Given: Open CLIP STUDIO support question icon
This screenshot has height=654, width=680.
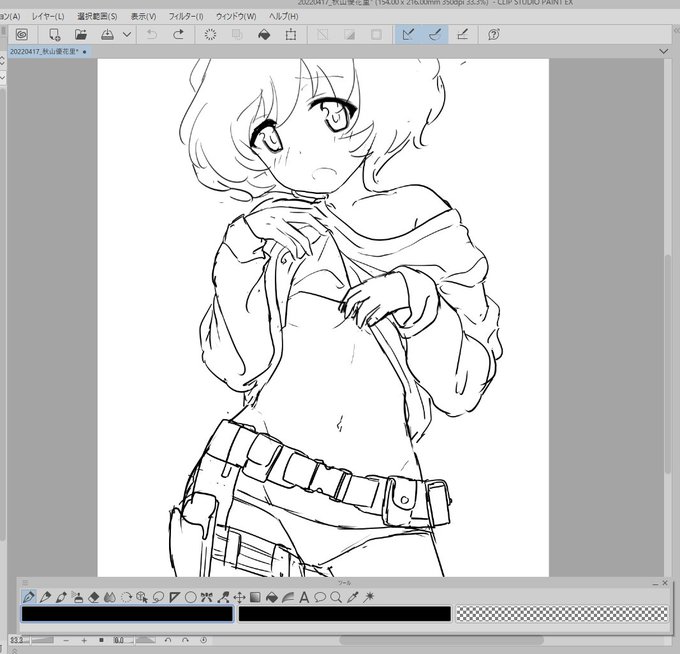Looking at the screenshot, I should tap(494, 34).
